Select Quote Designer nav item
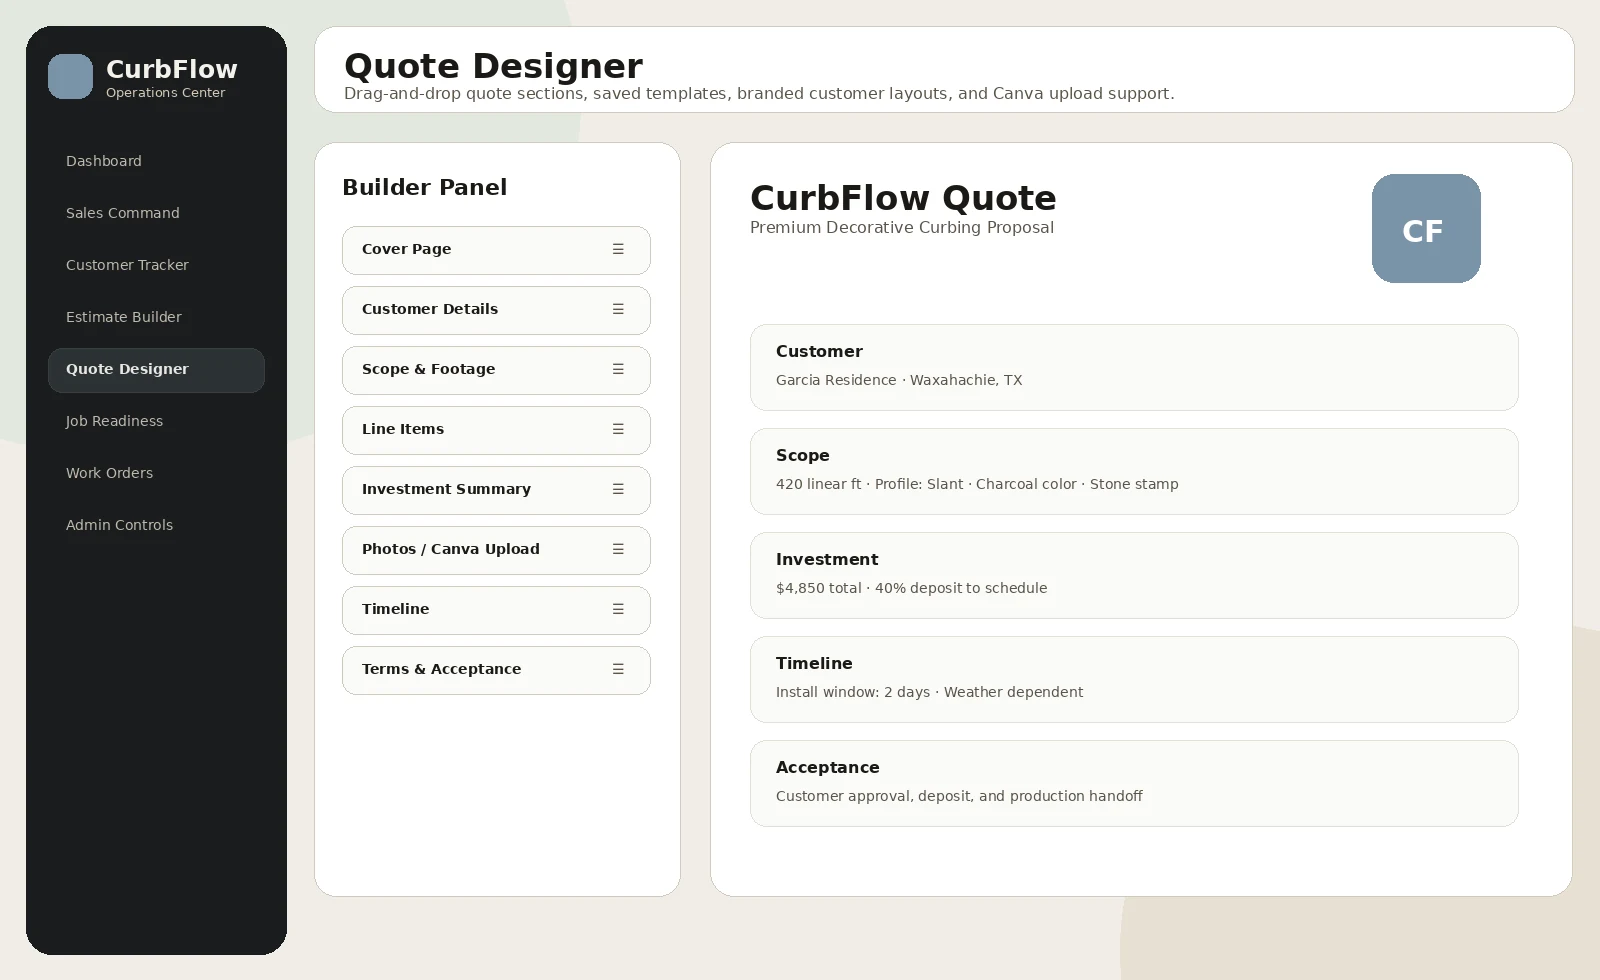Image resolution: width=1600 pixels, height=980 pixels. click(x=156, y=370)
